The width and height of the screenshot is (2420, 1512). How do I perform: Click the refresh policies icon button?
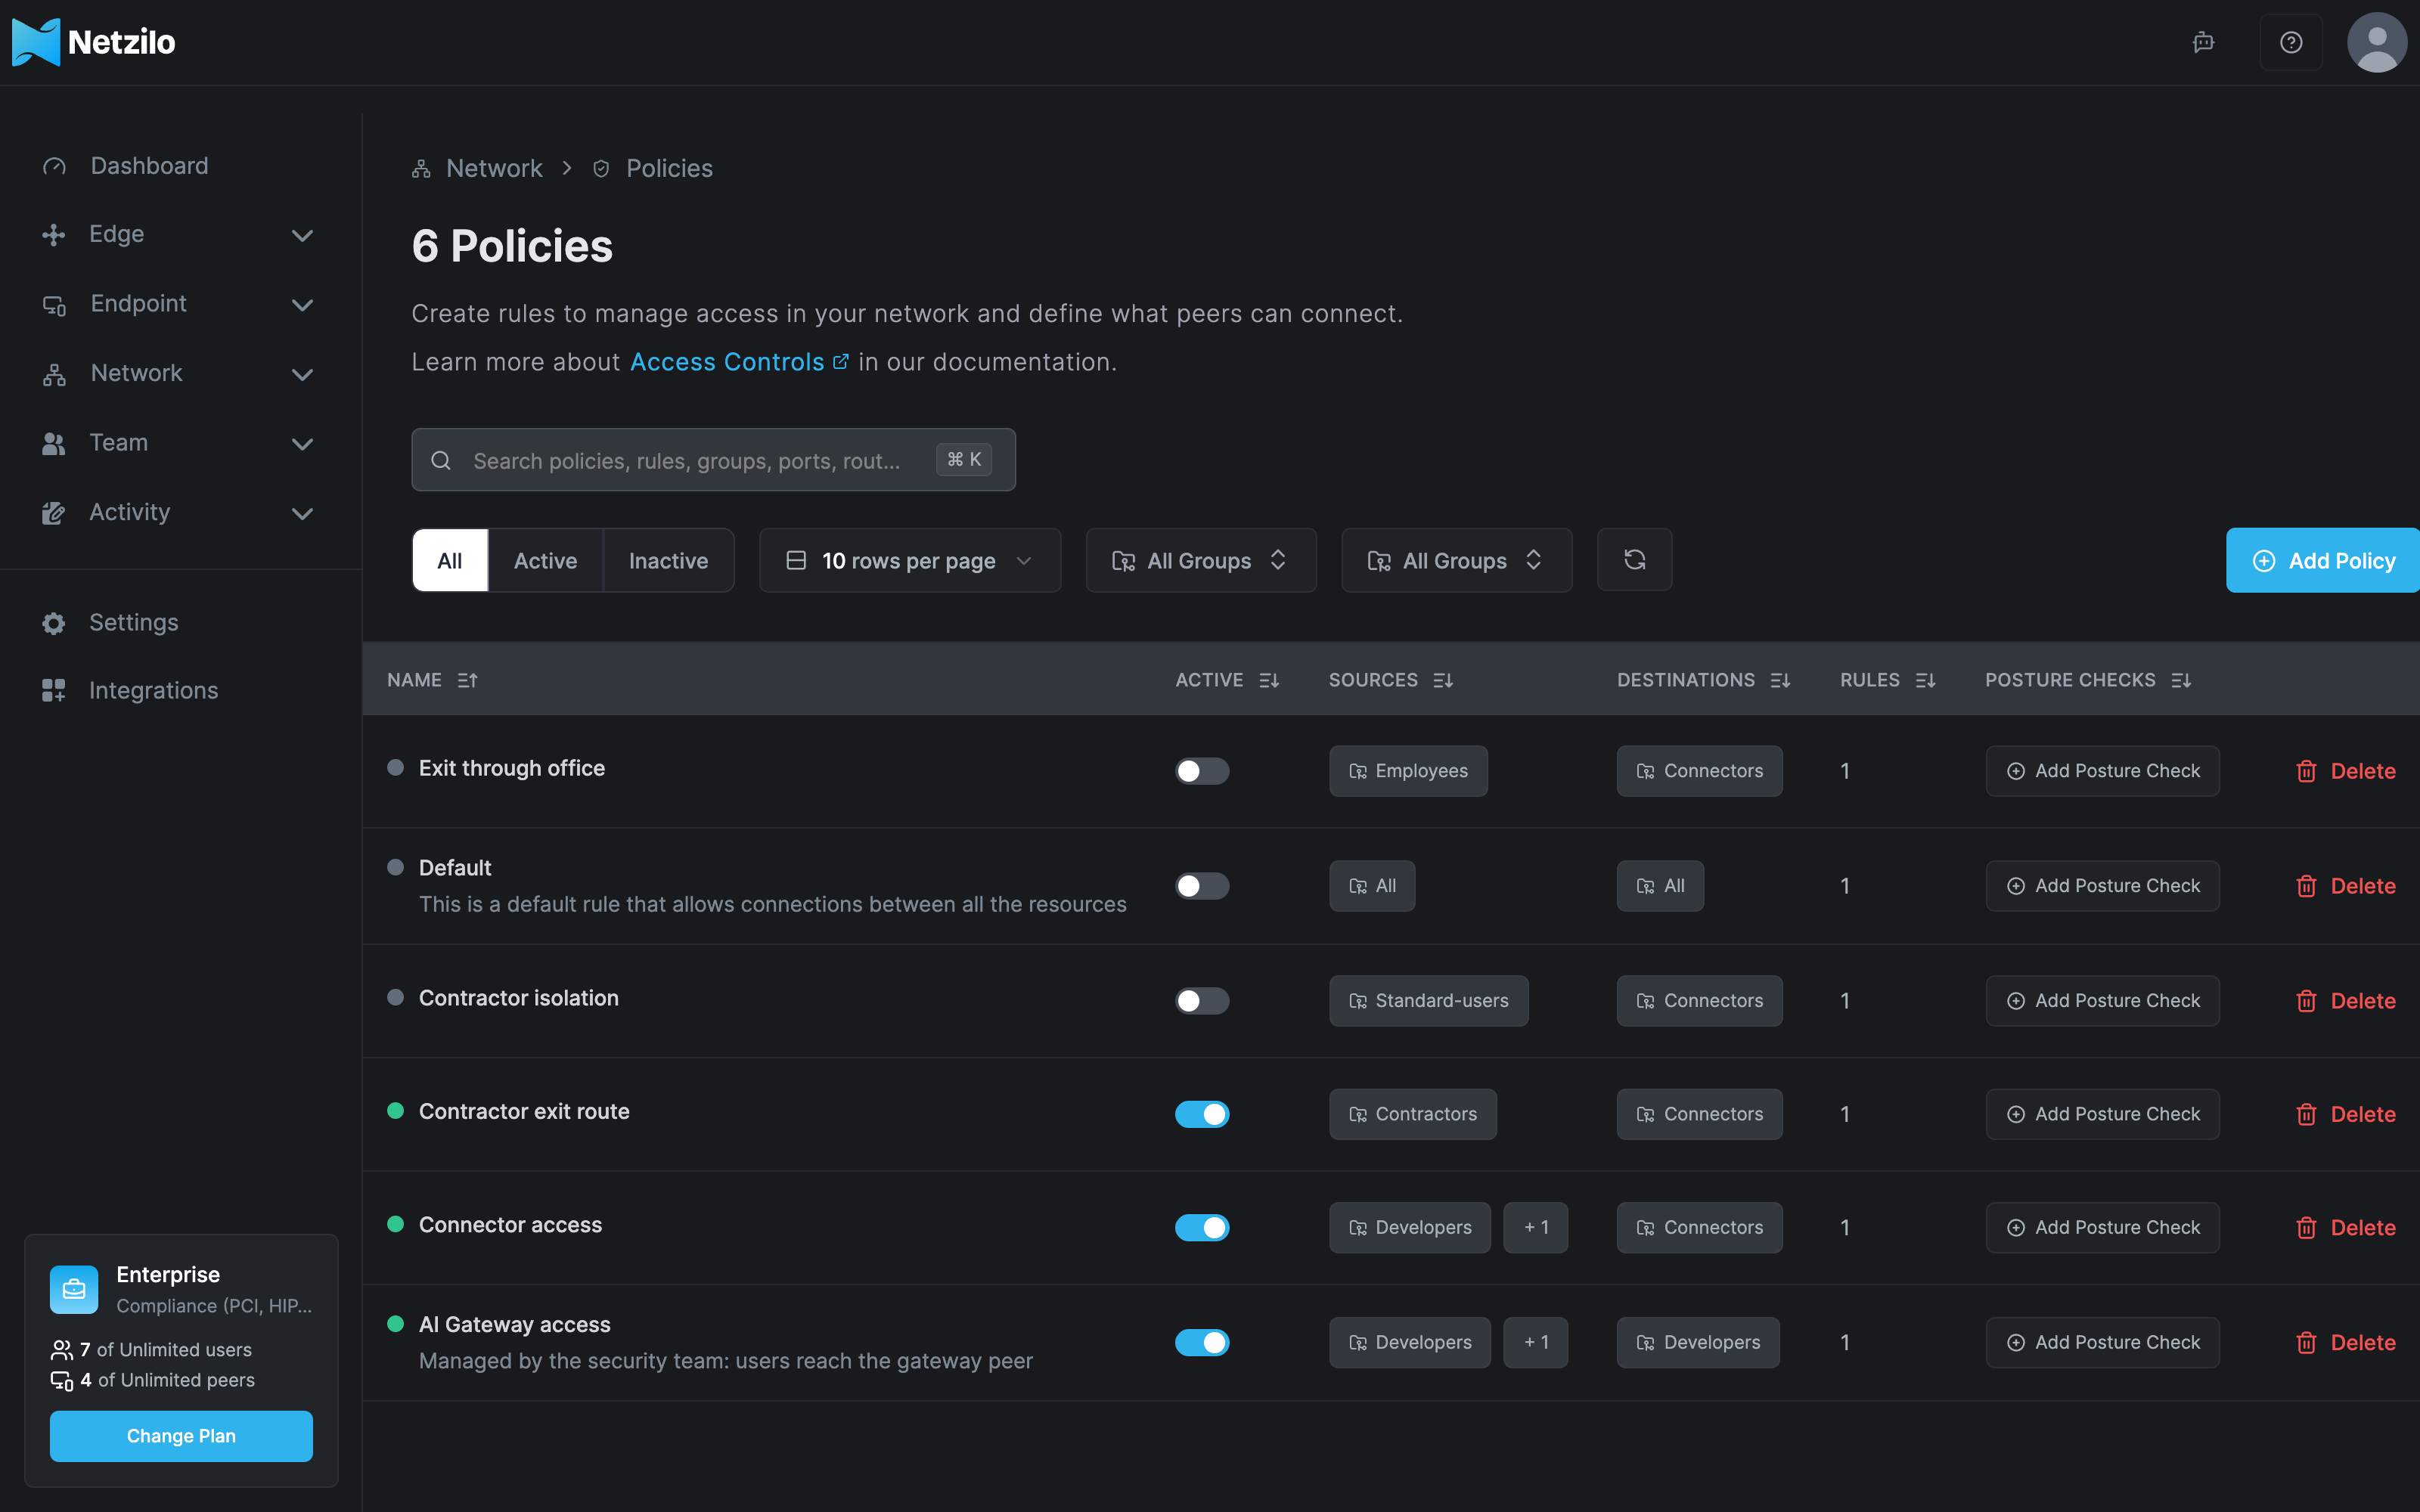1634,560
